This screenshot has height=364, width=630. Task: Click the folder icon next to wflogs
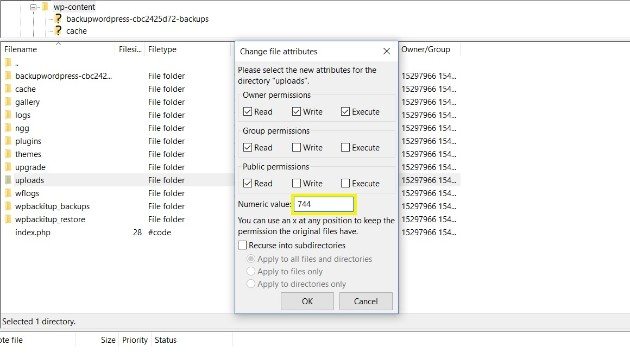click(x=8, y=193)
